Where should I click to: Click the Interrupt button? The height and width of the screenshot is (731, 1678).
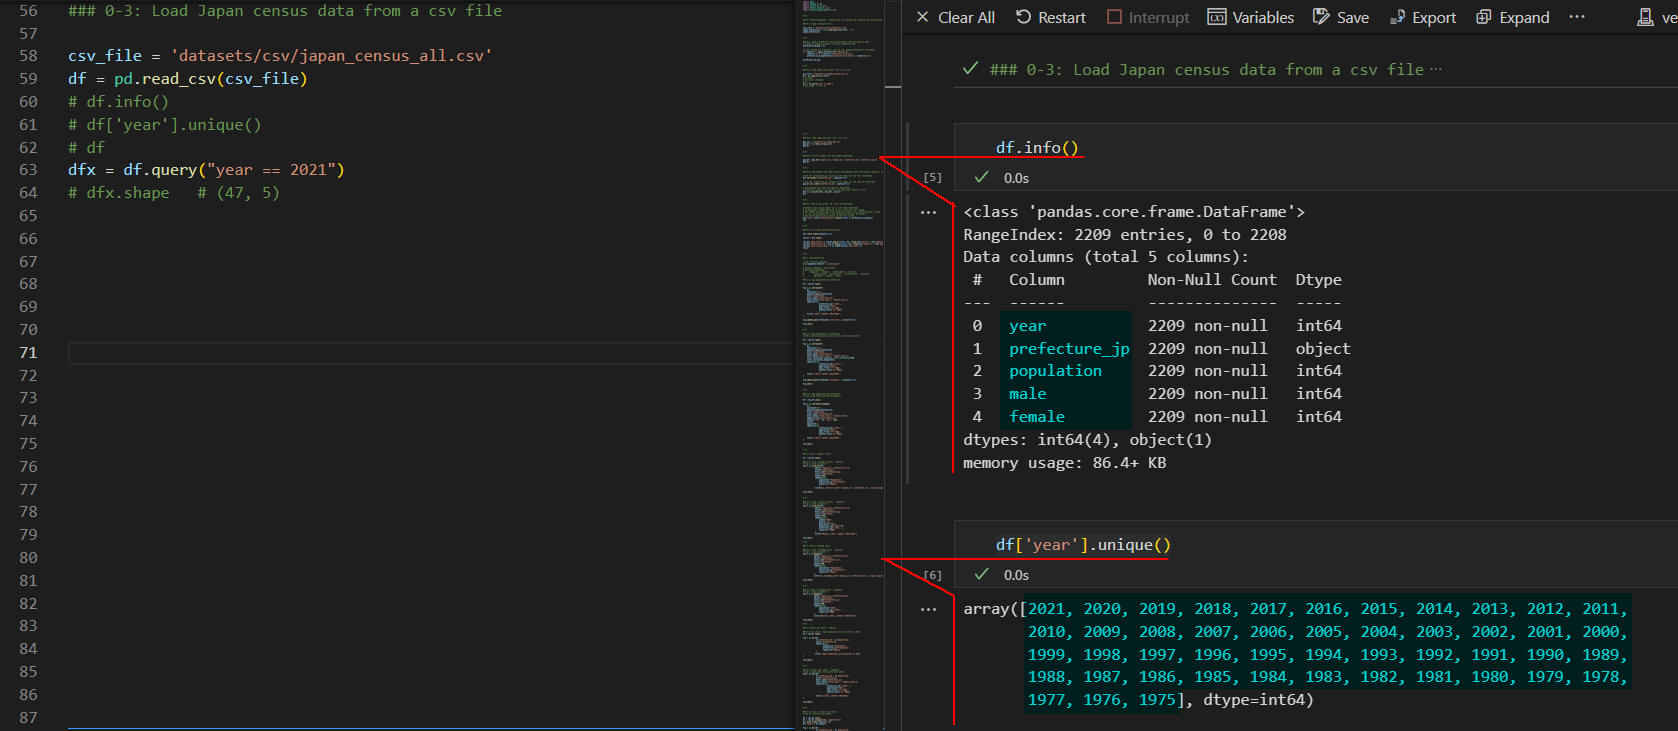(x=1148, y=17)
